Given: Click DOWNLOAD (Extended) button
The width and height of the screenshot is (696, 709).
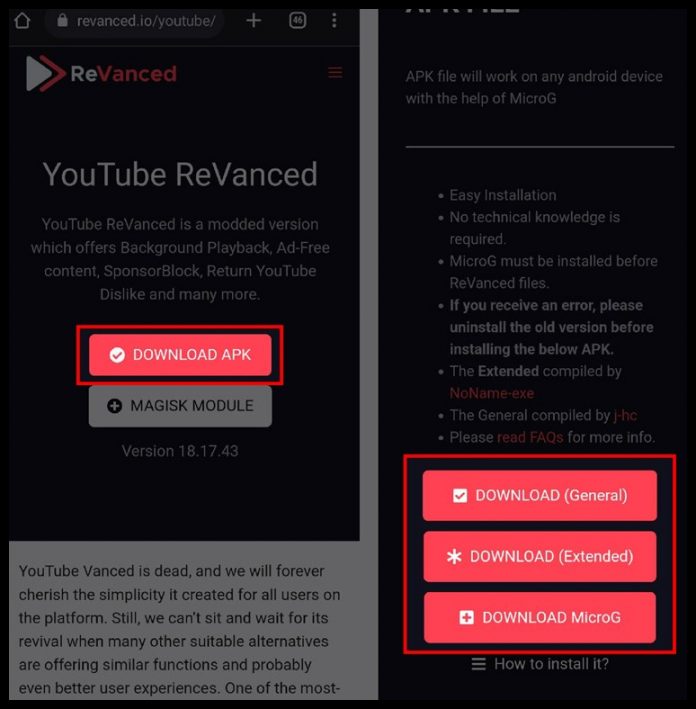Looking at the screenshot, I should (539, 556).
